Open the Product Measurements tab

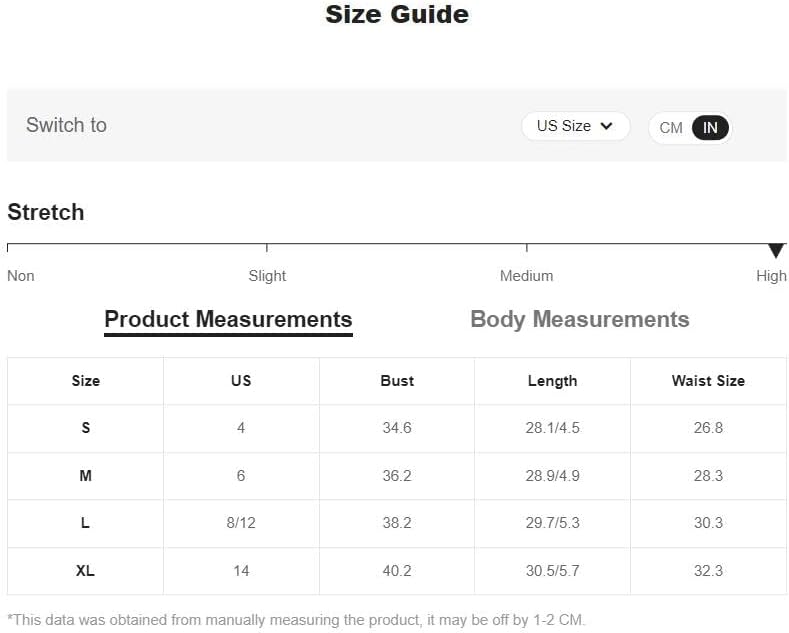click(x=228, y=319)
